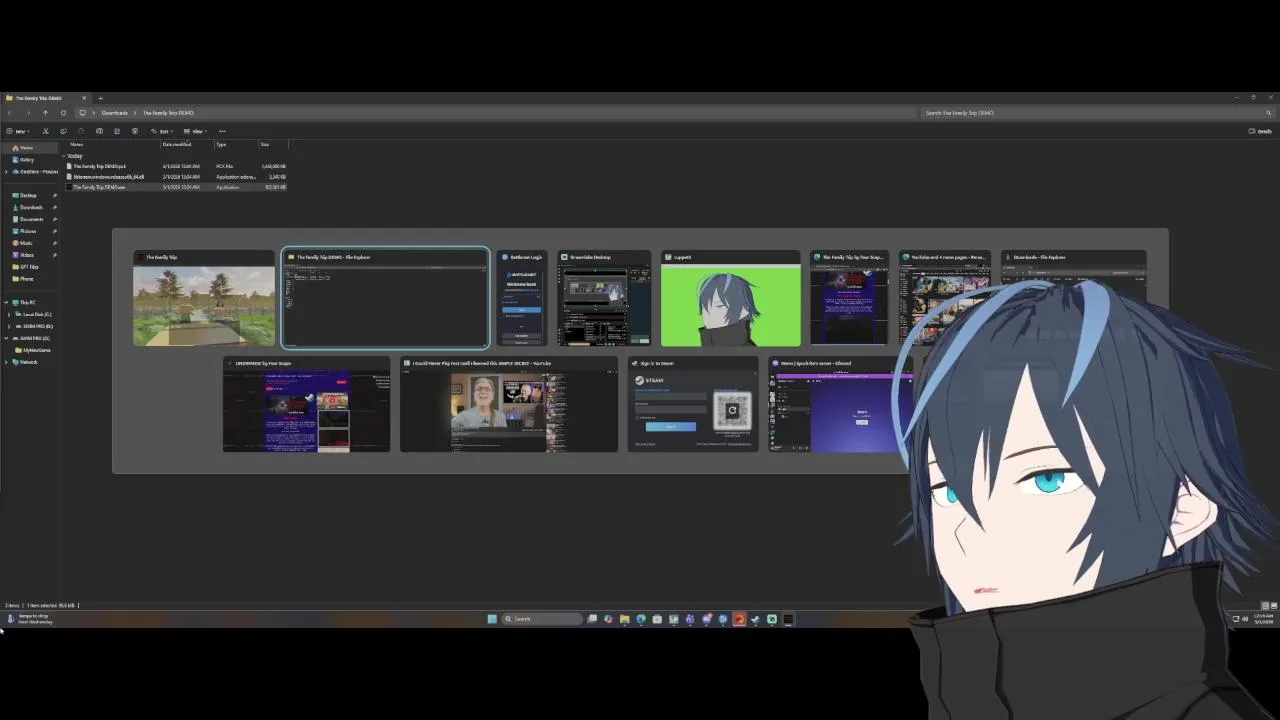Click the Rename icon in toolbar

(x=99, y=131)
